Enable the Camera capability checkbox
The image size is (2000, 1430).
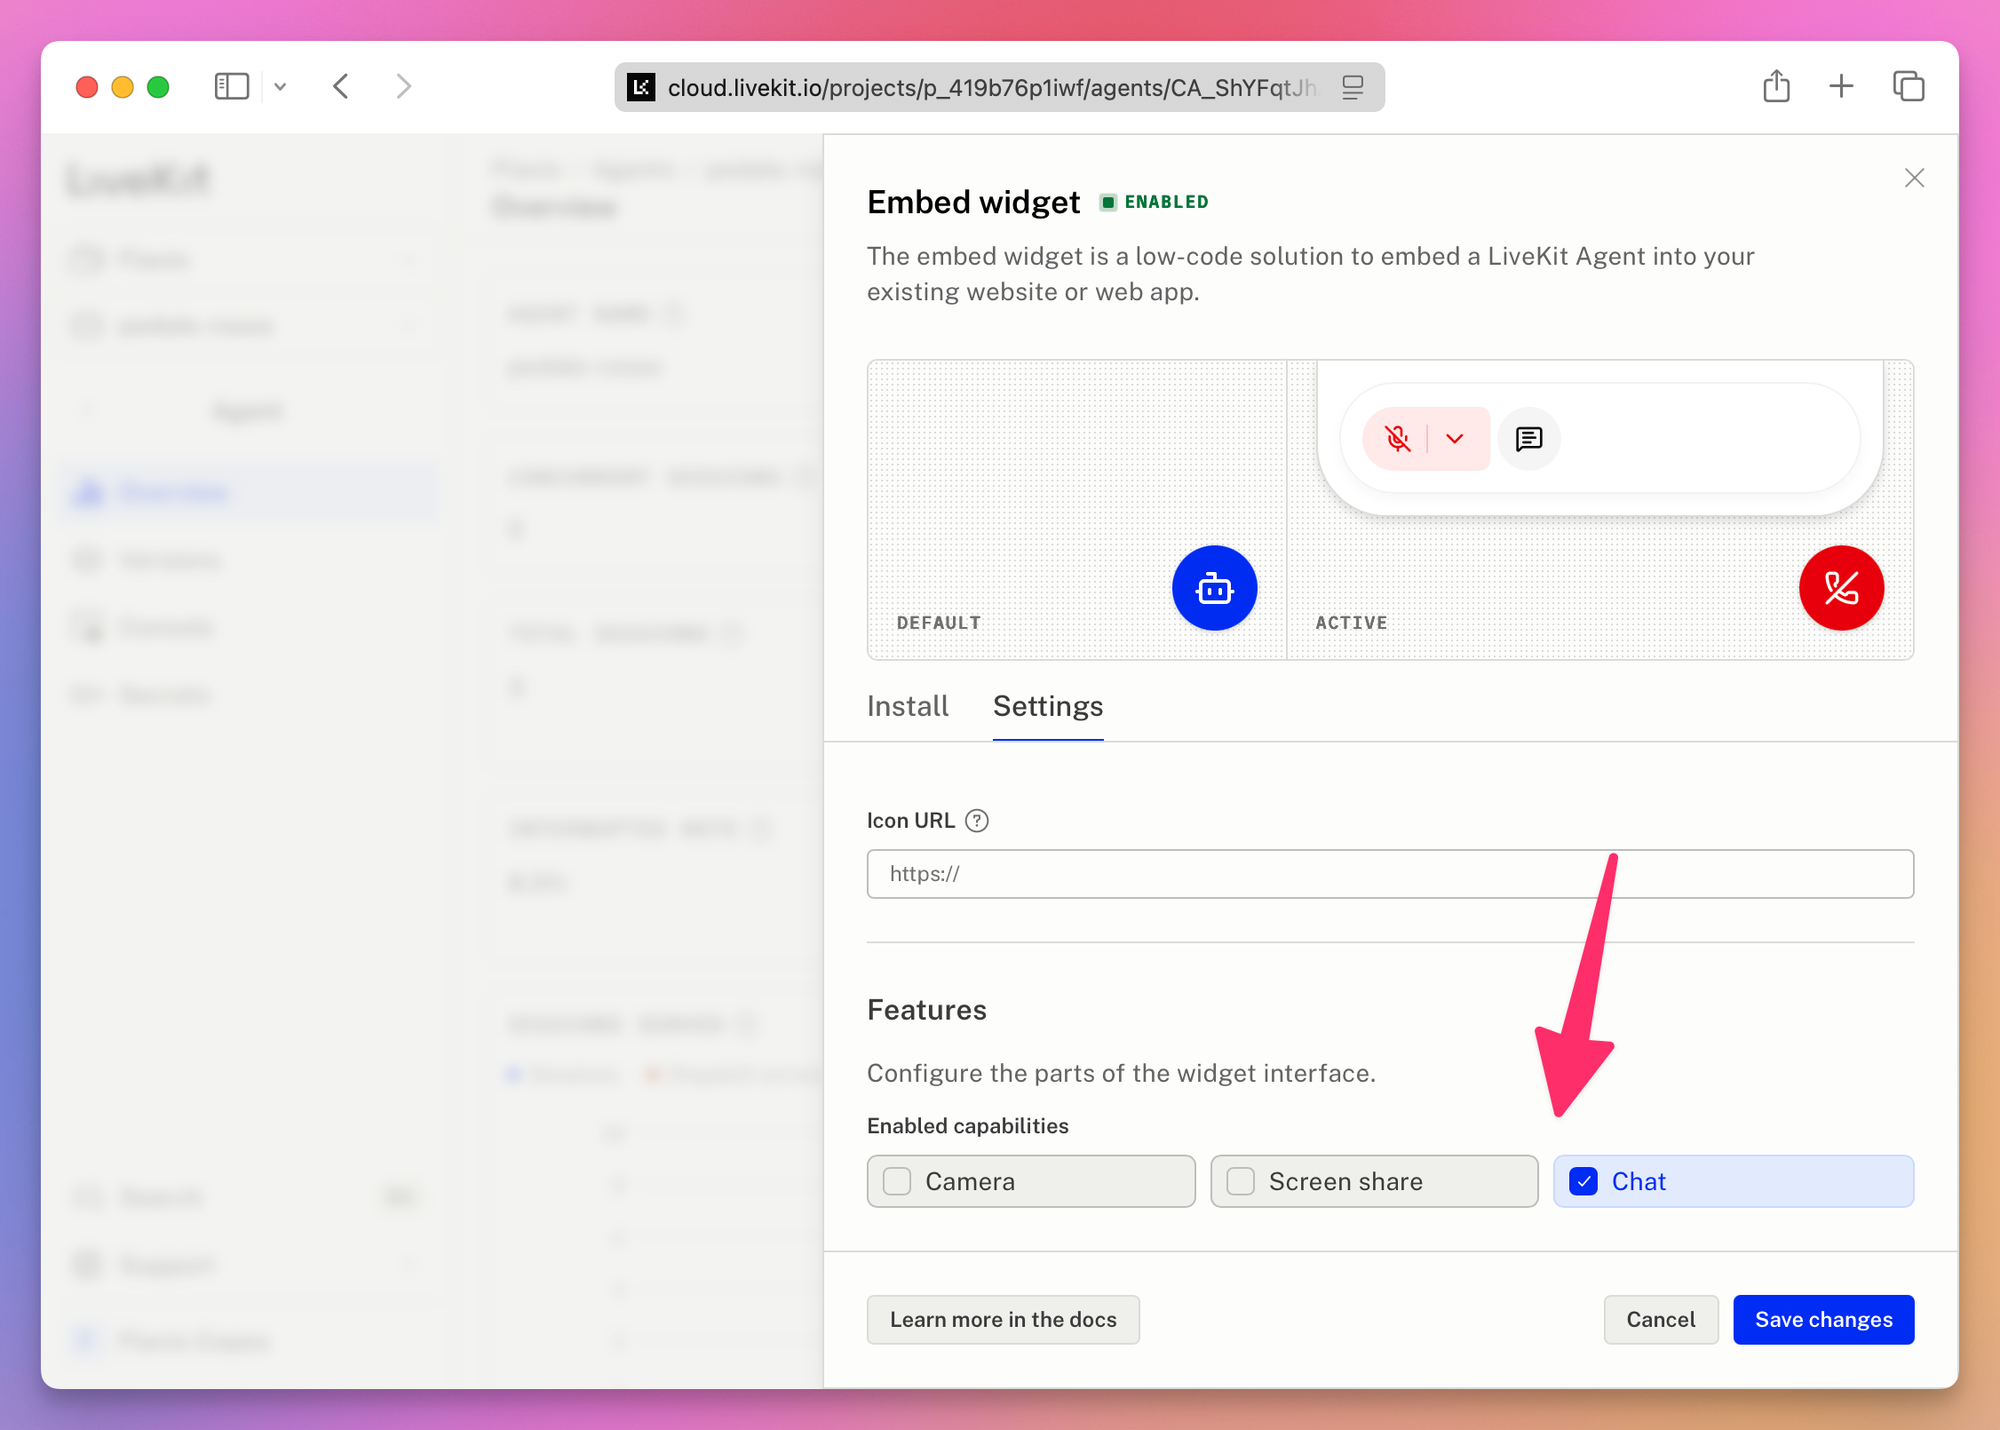(898, 1181)
